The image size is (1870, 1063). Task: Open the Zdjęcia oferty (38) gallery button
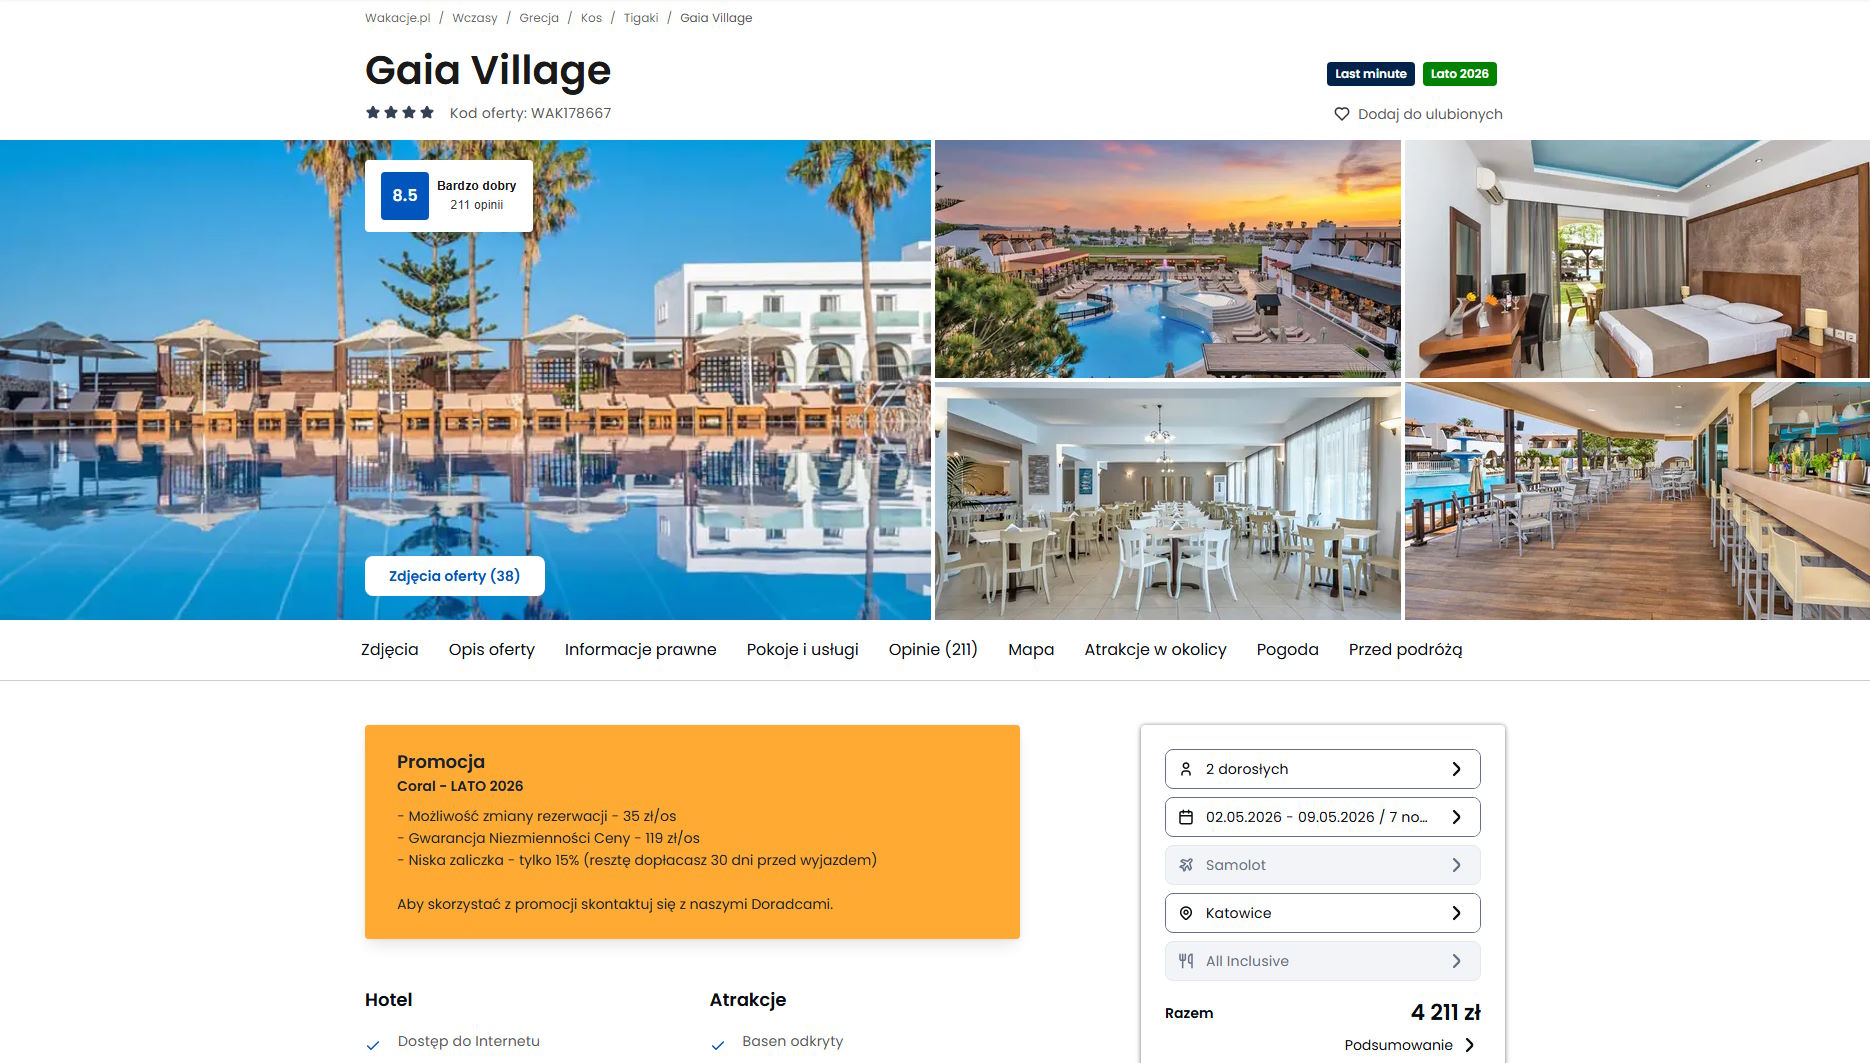455,576
